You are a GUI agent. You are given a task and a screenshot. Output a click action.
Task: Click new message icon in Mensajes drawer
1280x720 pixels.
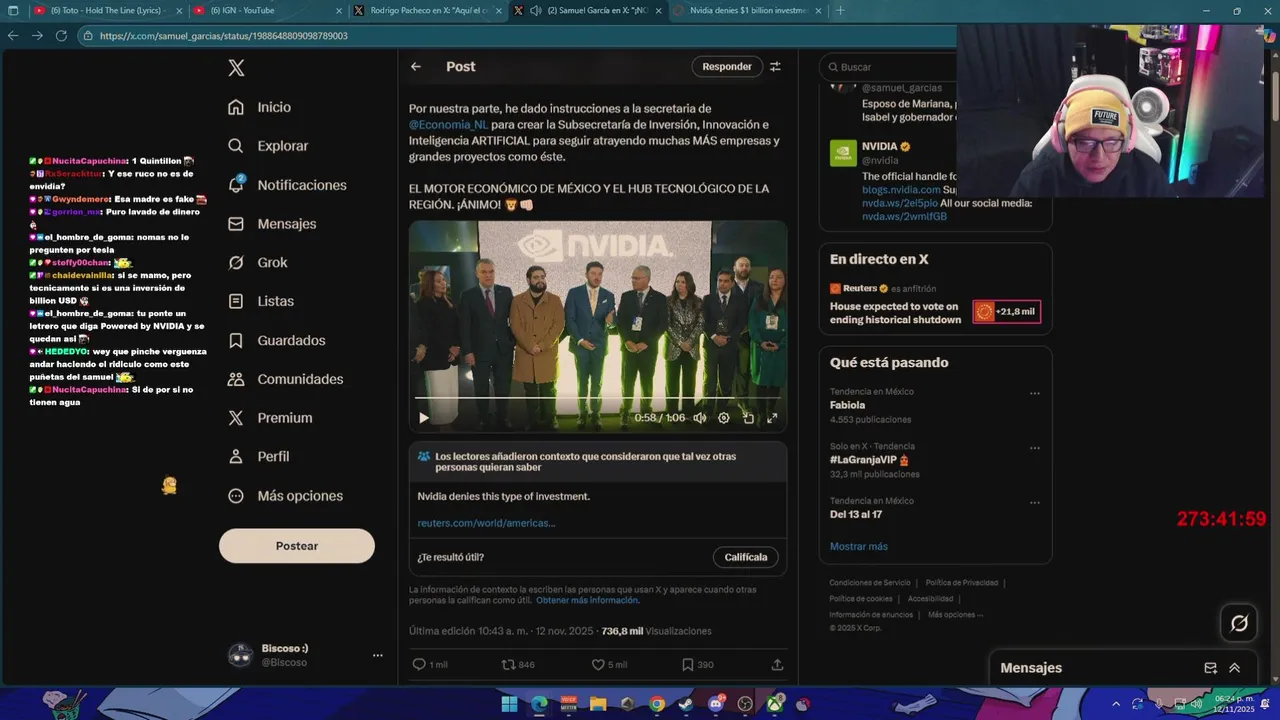pyautogui.click(x=1210, y=668)
